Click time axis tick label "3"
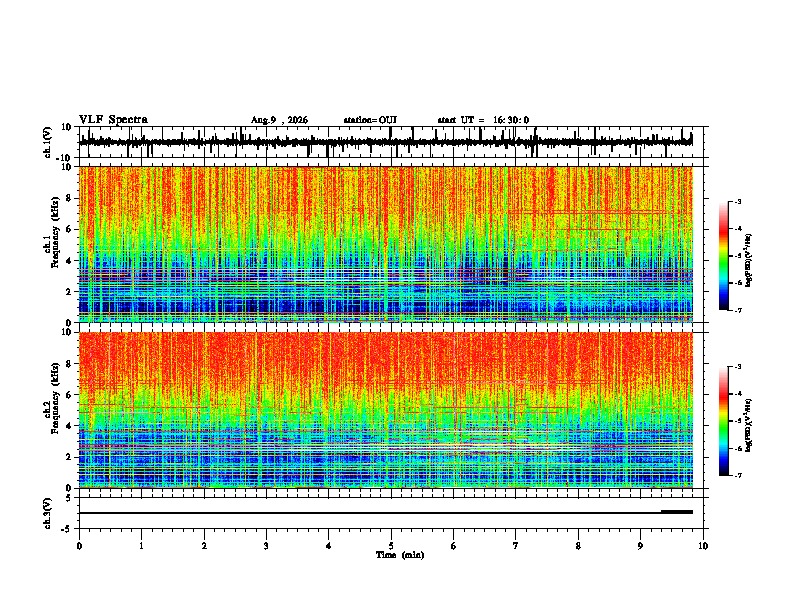792x612 pixels. coord(266,546)
